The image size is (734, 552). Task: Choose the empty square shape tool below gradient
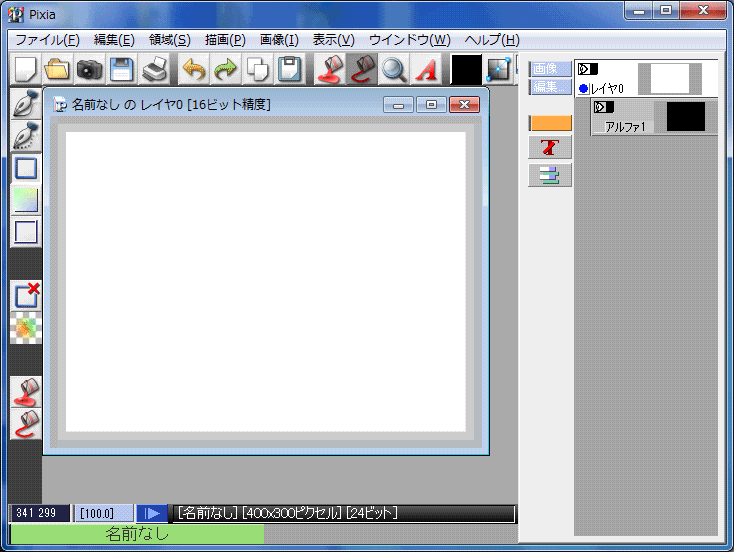point(26,232)
